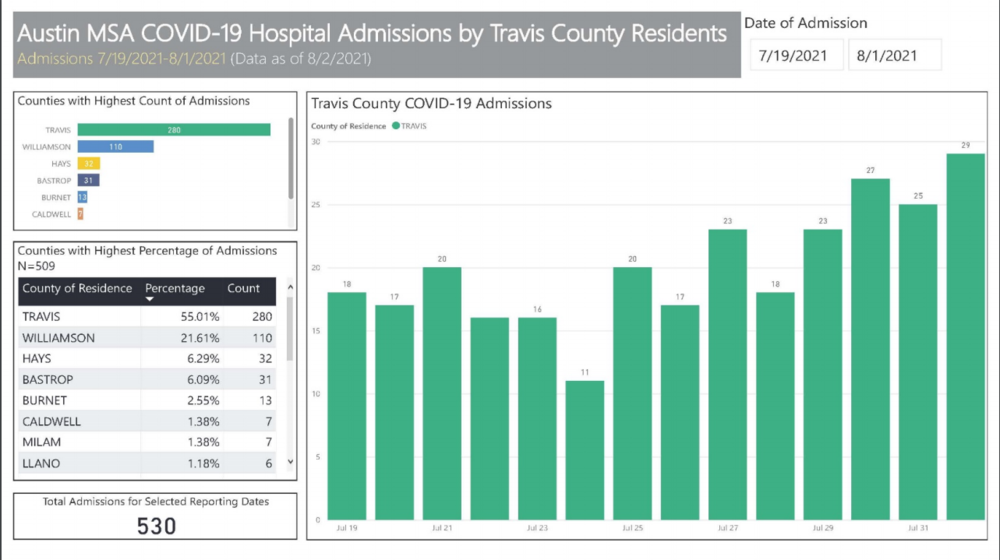Sort table by Percentage column header
The image size is (1000, 560).
point(175,288)
